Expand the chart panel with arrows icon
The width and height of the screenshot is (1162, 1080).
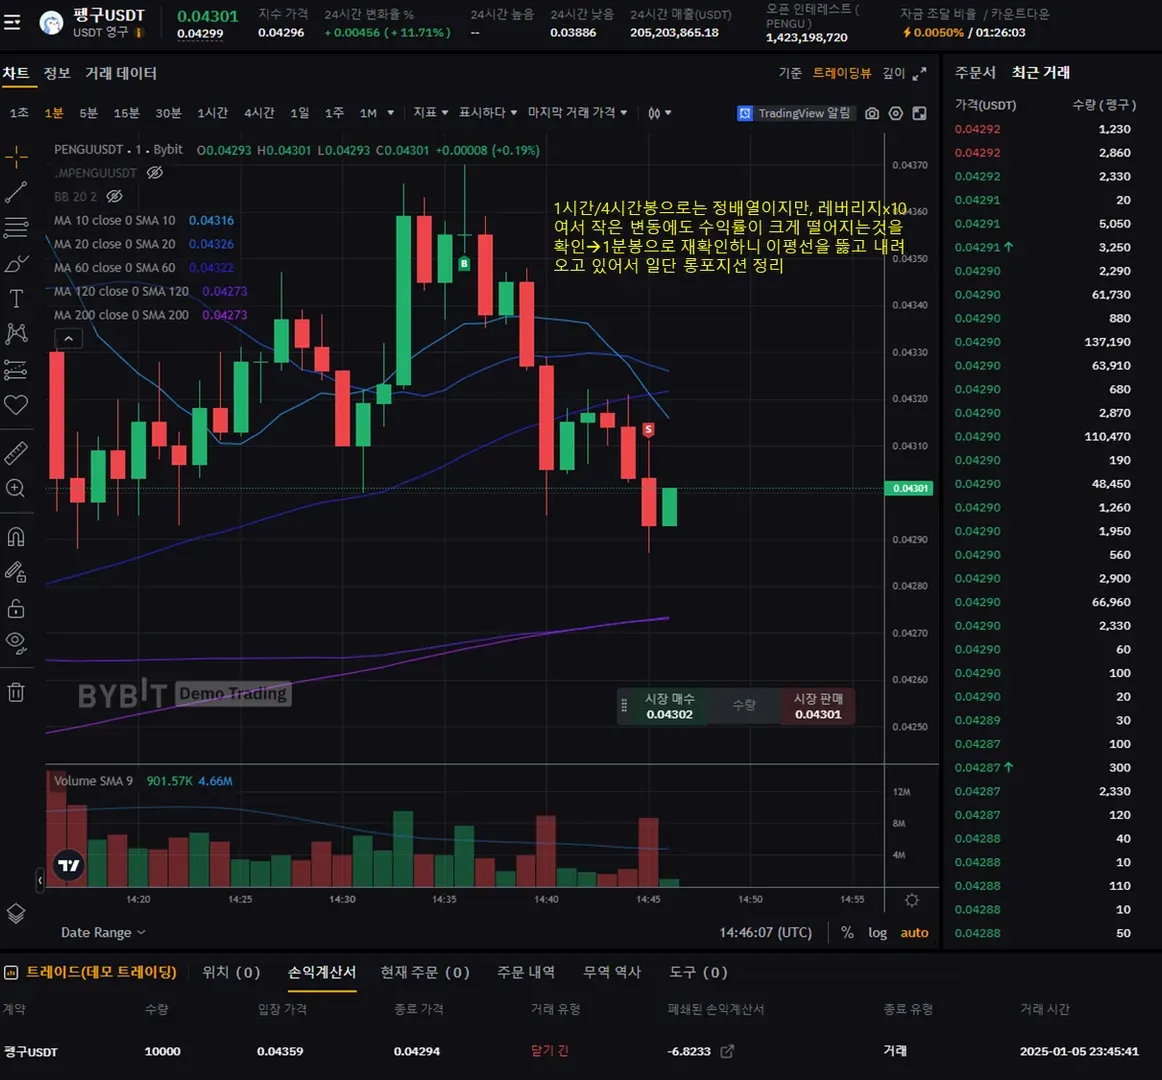click(920, 73)
